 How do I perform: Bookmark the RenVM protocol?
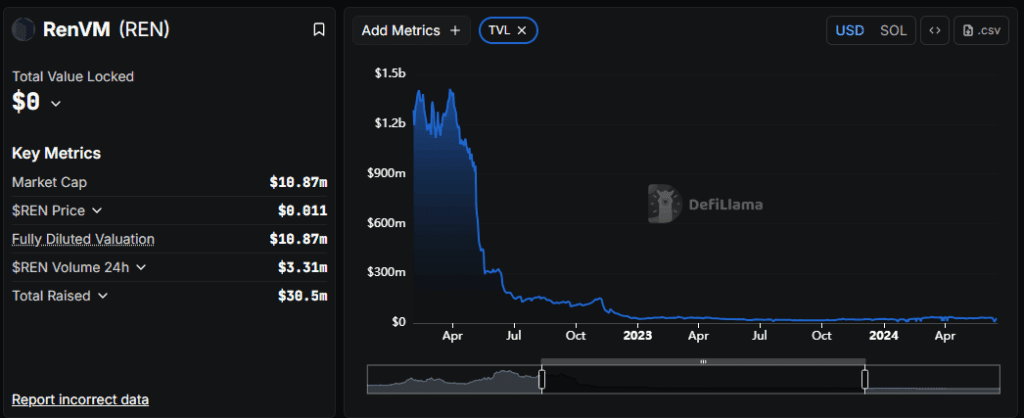point(319,30)
